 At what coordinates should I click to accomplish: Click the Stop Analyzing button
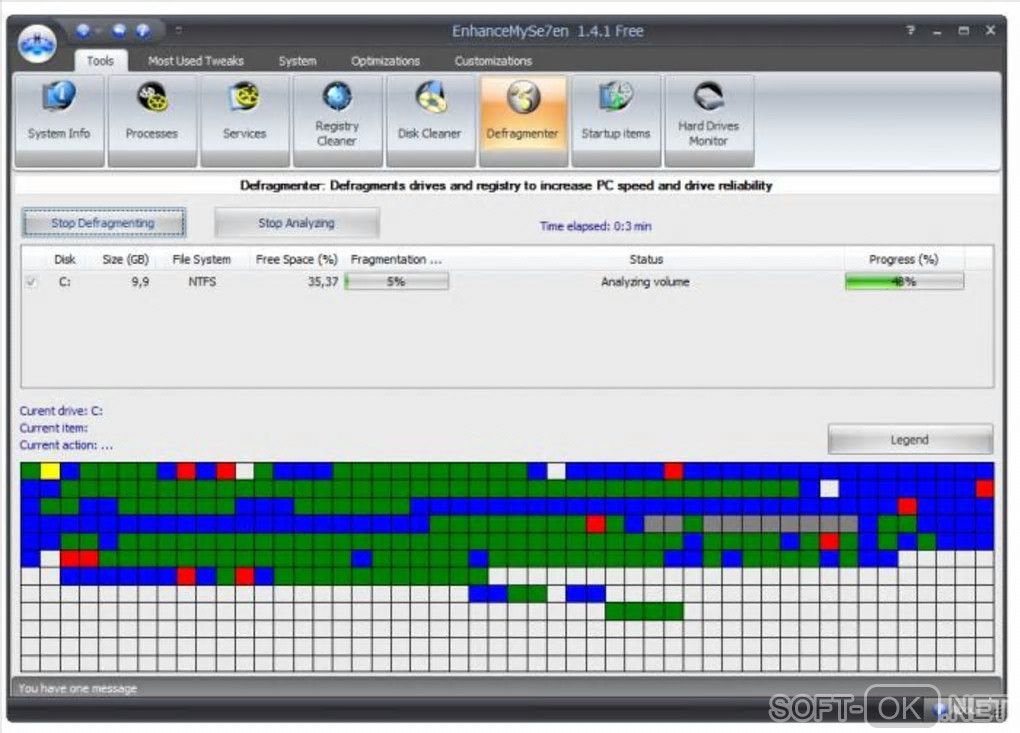[297, 223]
